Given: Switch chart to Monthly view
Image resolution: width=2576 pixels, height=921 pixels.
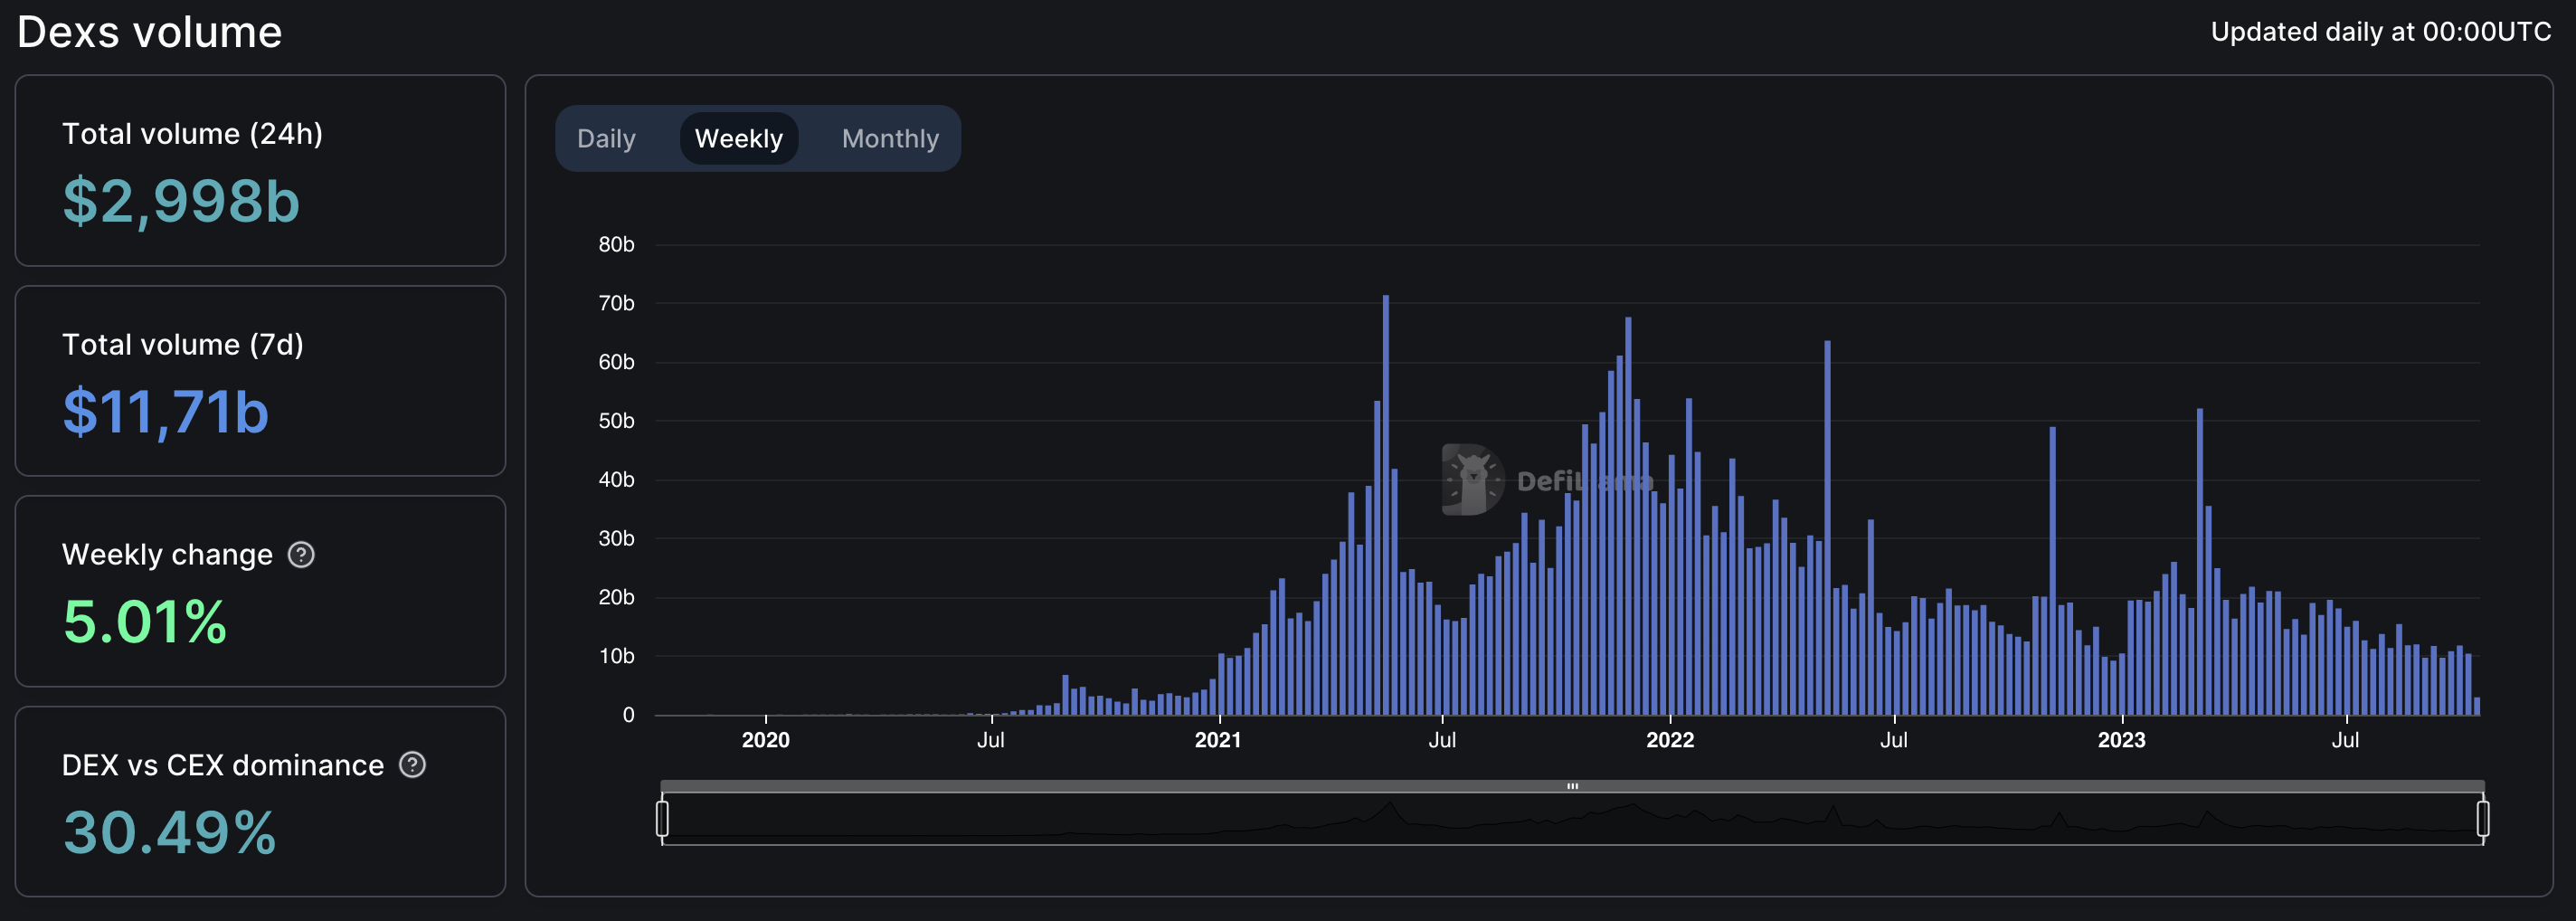Looking at the screenshot, I should tap(890, 139).
